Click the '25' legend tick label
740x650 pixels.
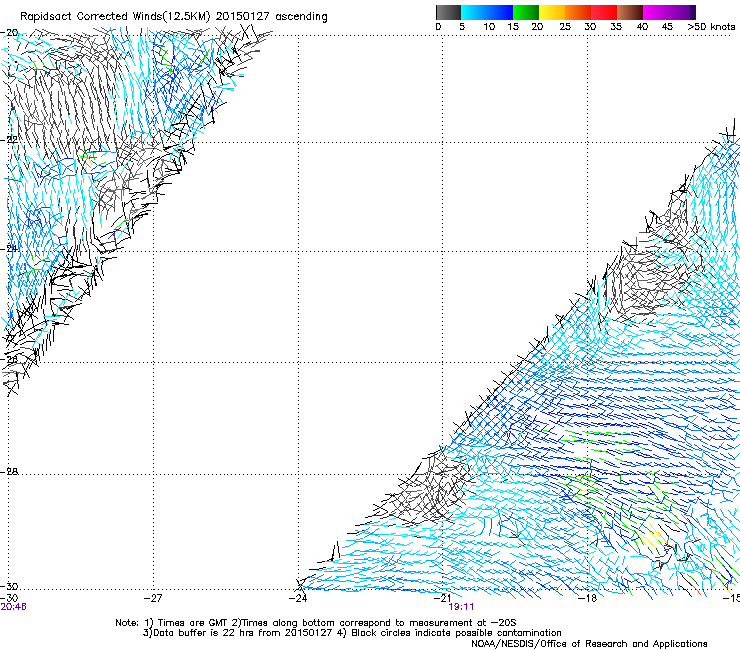click(564, 27)
